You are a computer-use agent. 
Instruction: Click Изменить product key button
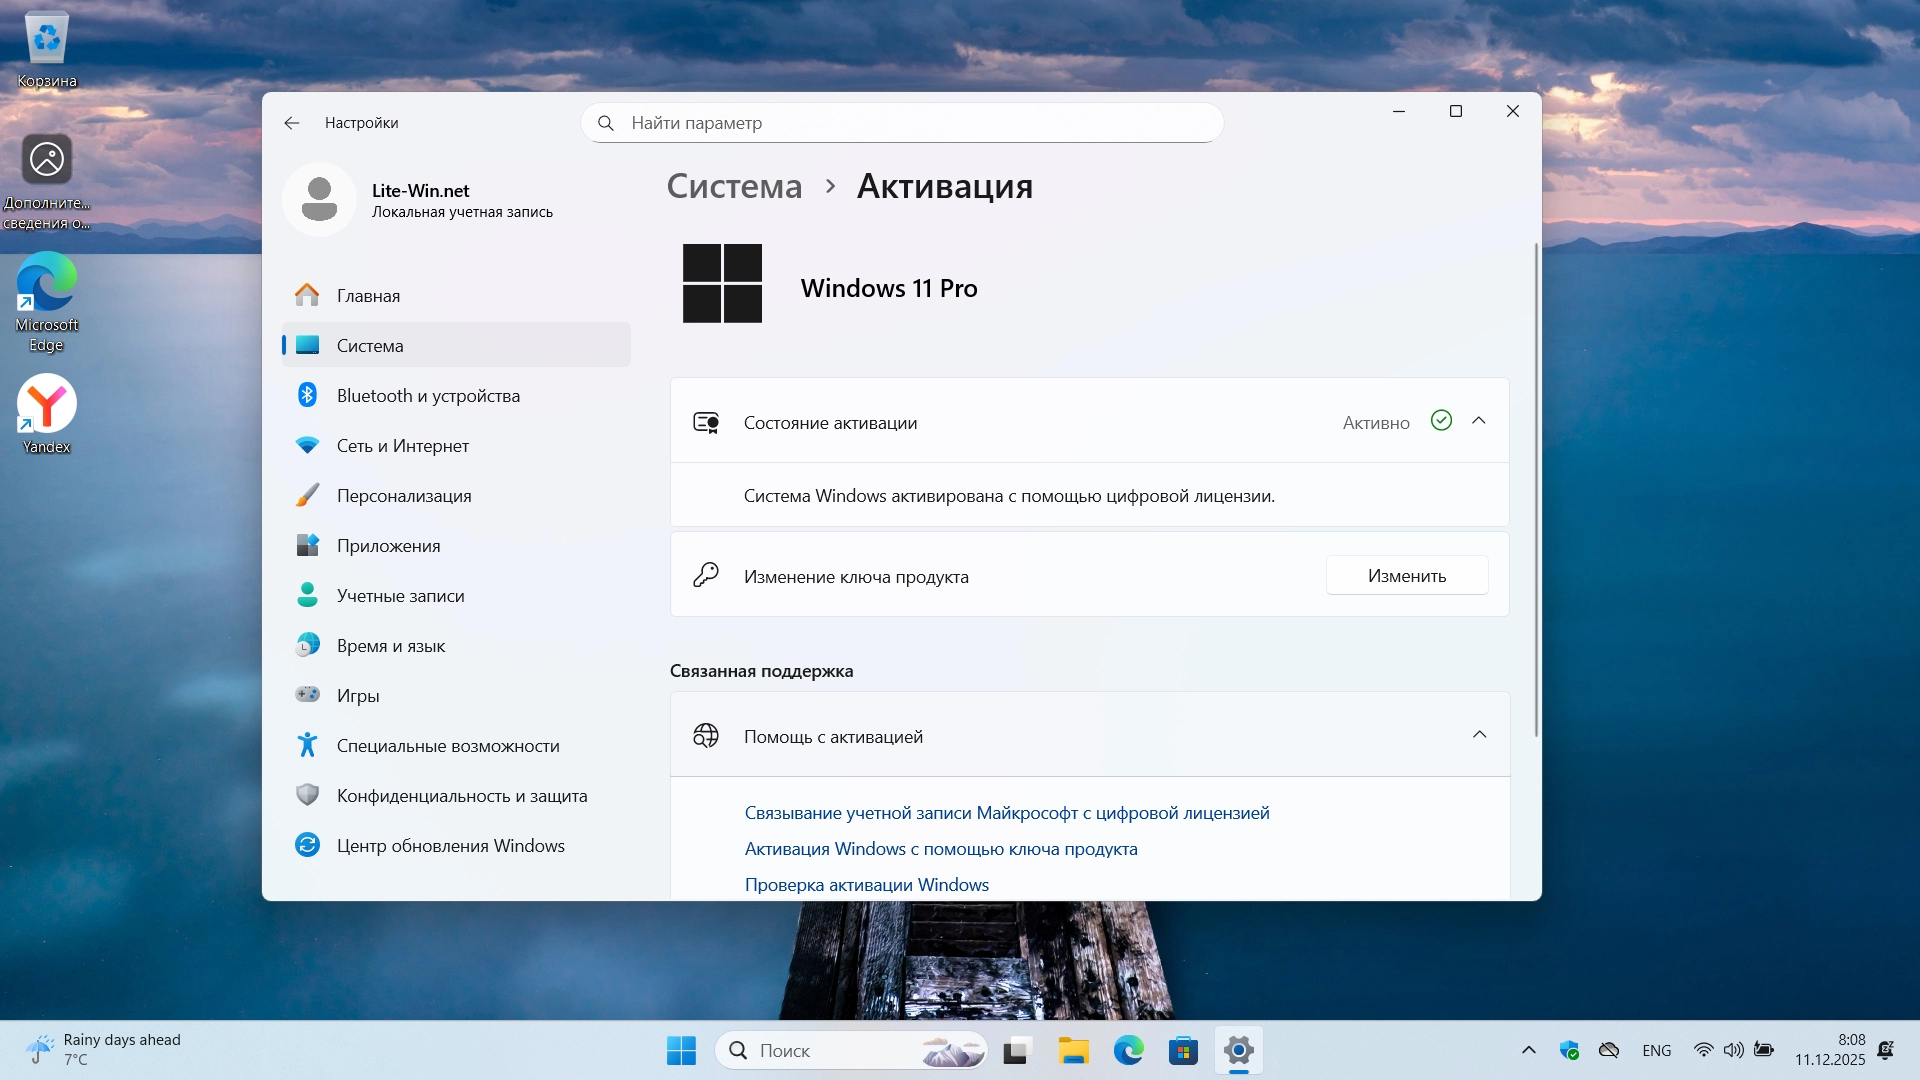1406,576
